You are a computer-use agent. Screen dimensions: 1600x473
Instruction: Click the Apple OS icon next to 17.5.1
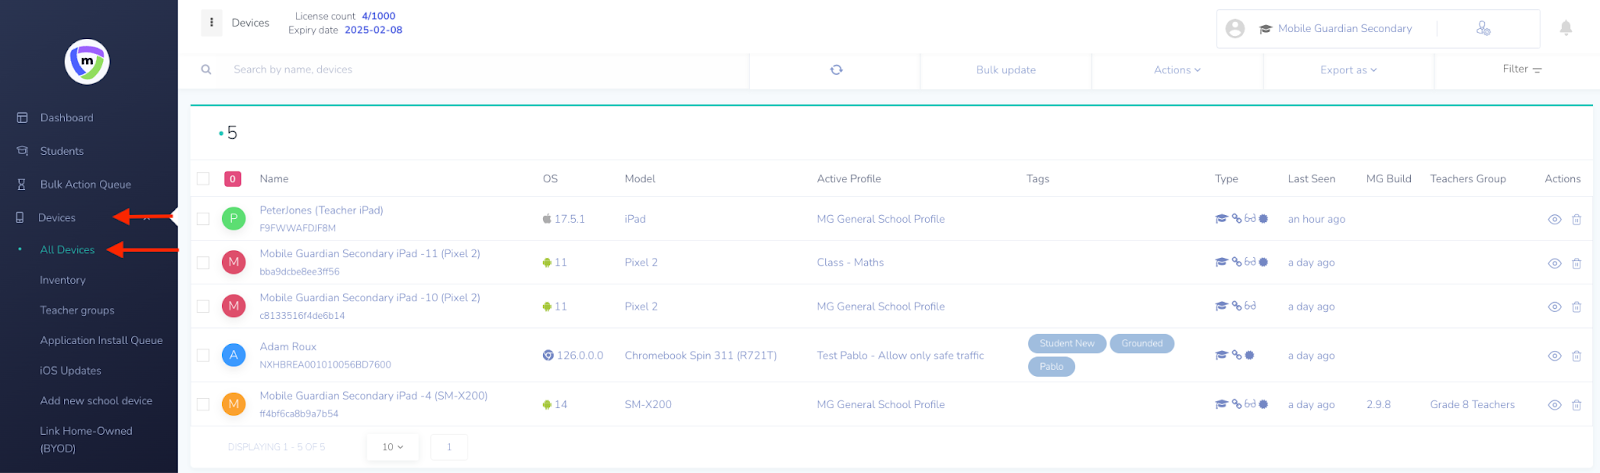pos(547,219)
